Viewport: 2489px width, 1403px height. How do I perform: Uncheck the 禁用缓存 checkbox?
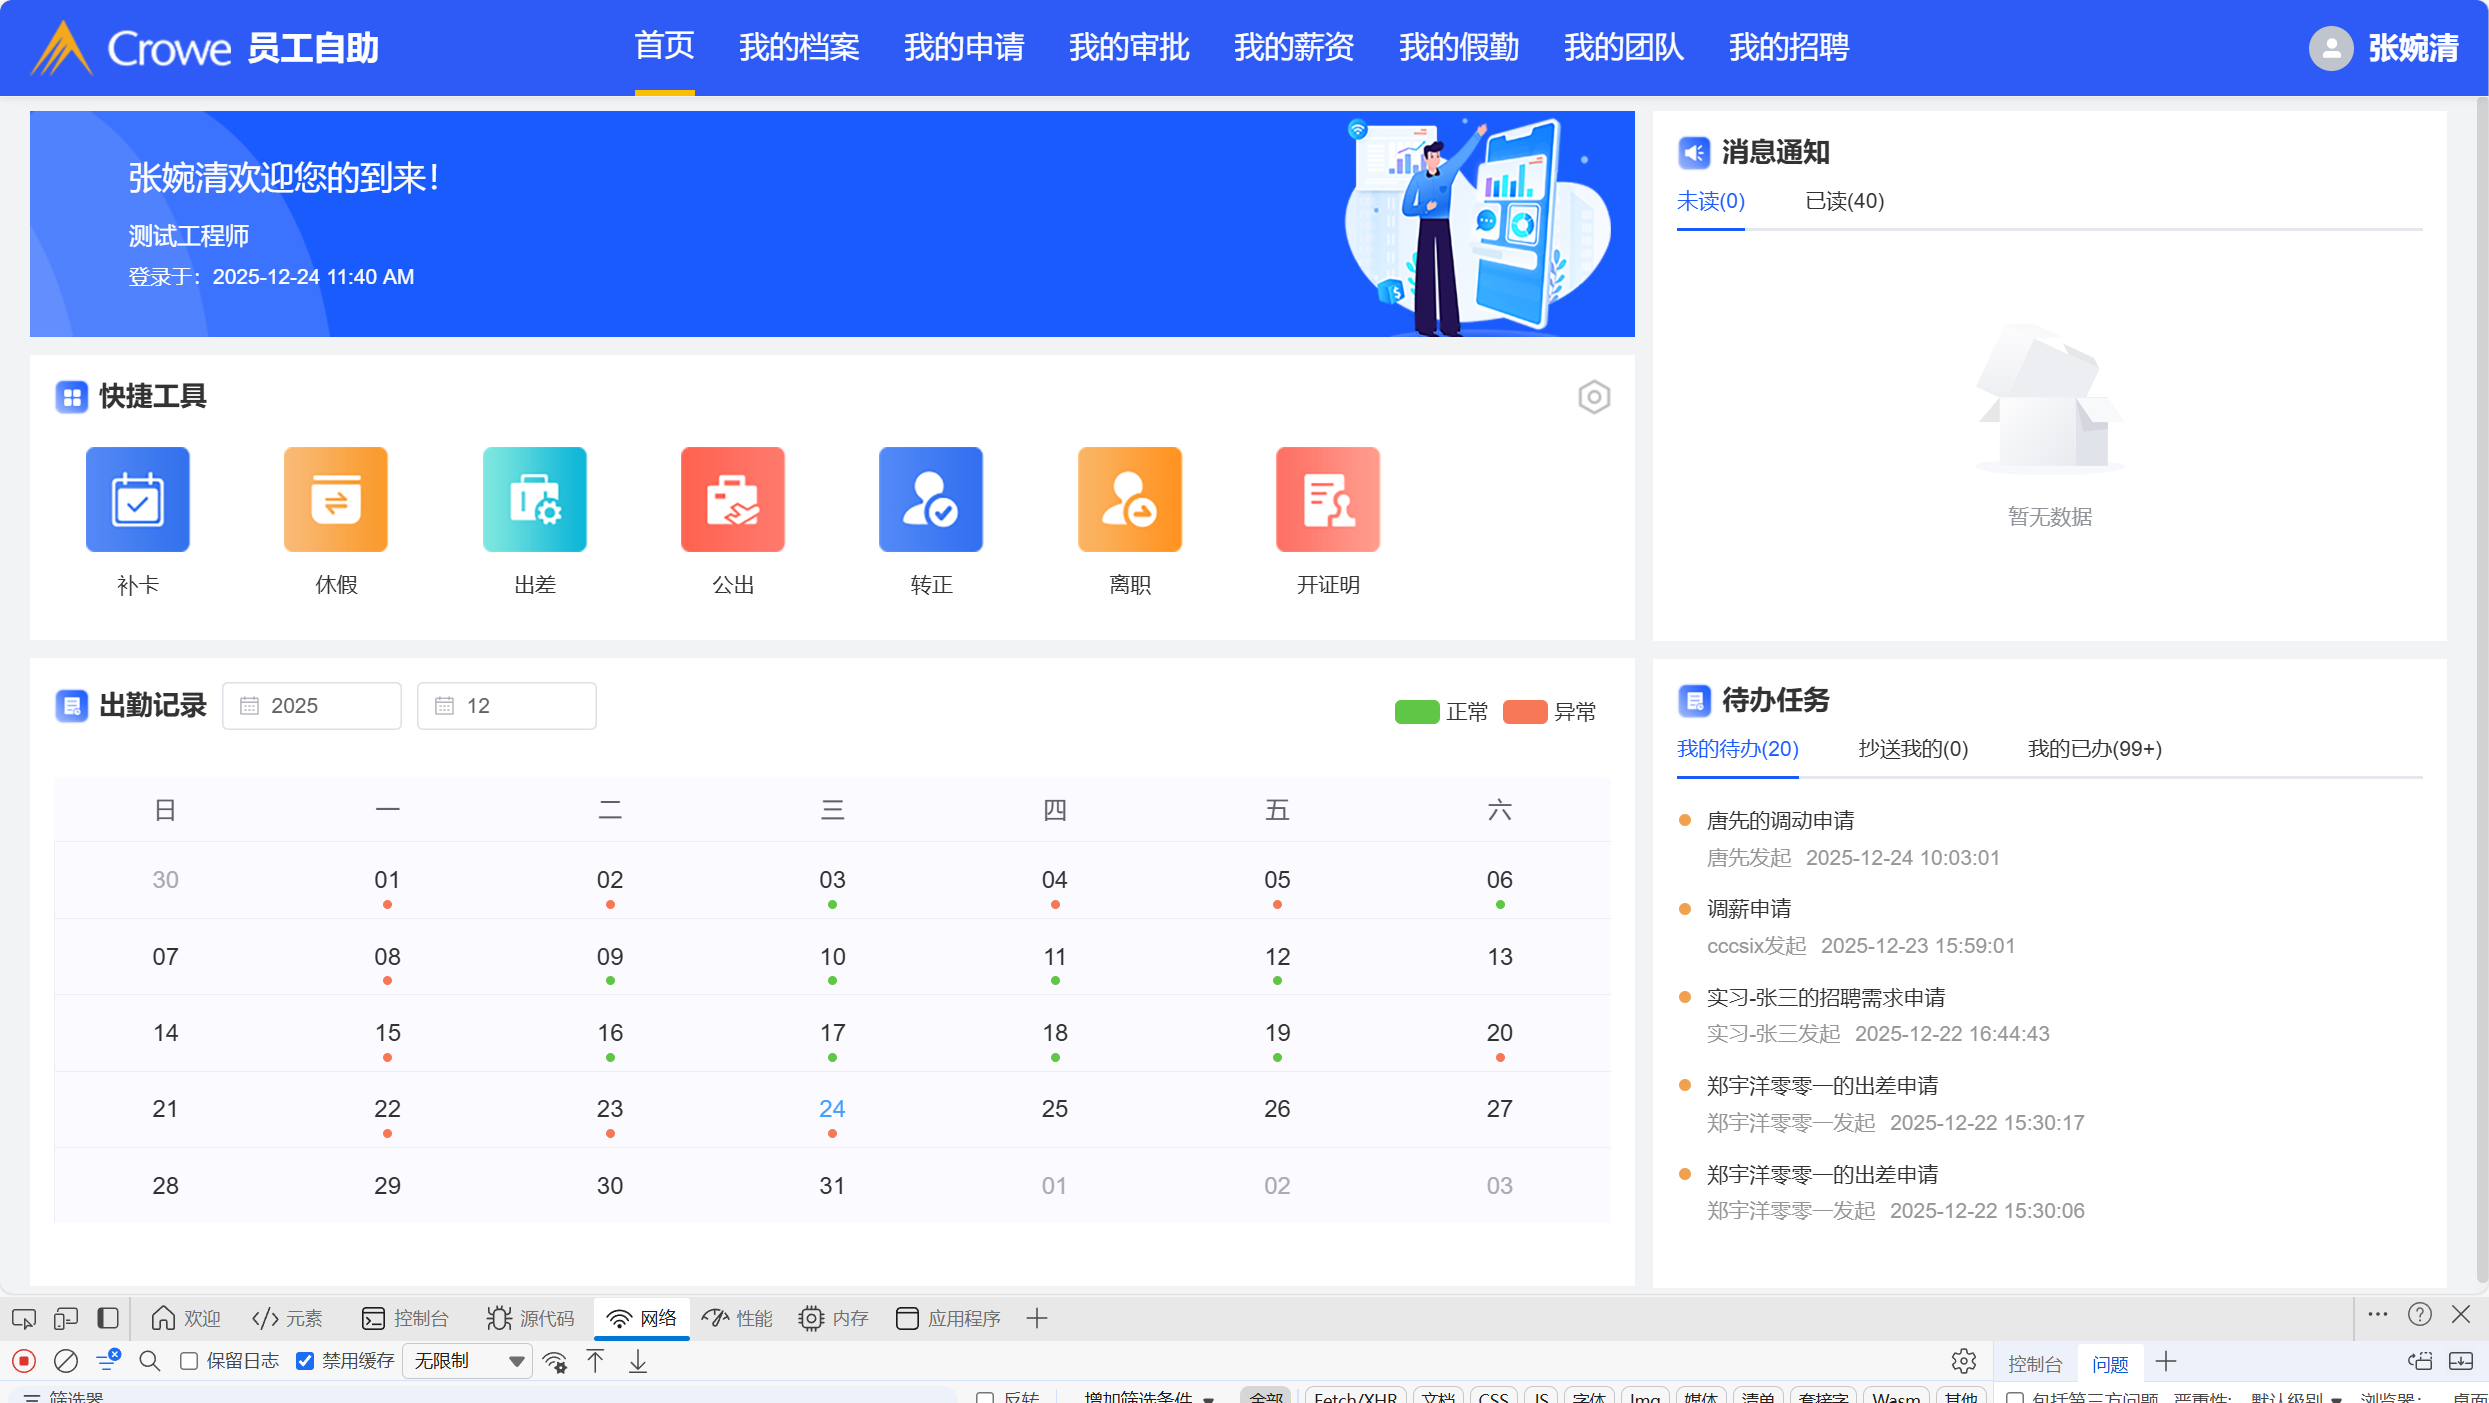[x=305, y=1361]
